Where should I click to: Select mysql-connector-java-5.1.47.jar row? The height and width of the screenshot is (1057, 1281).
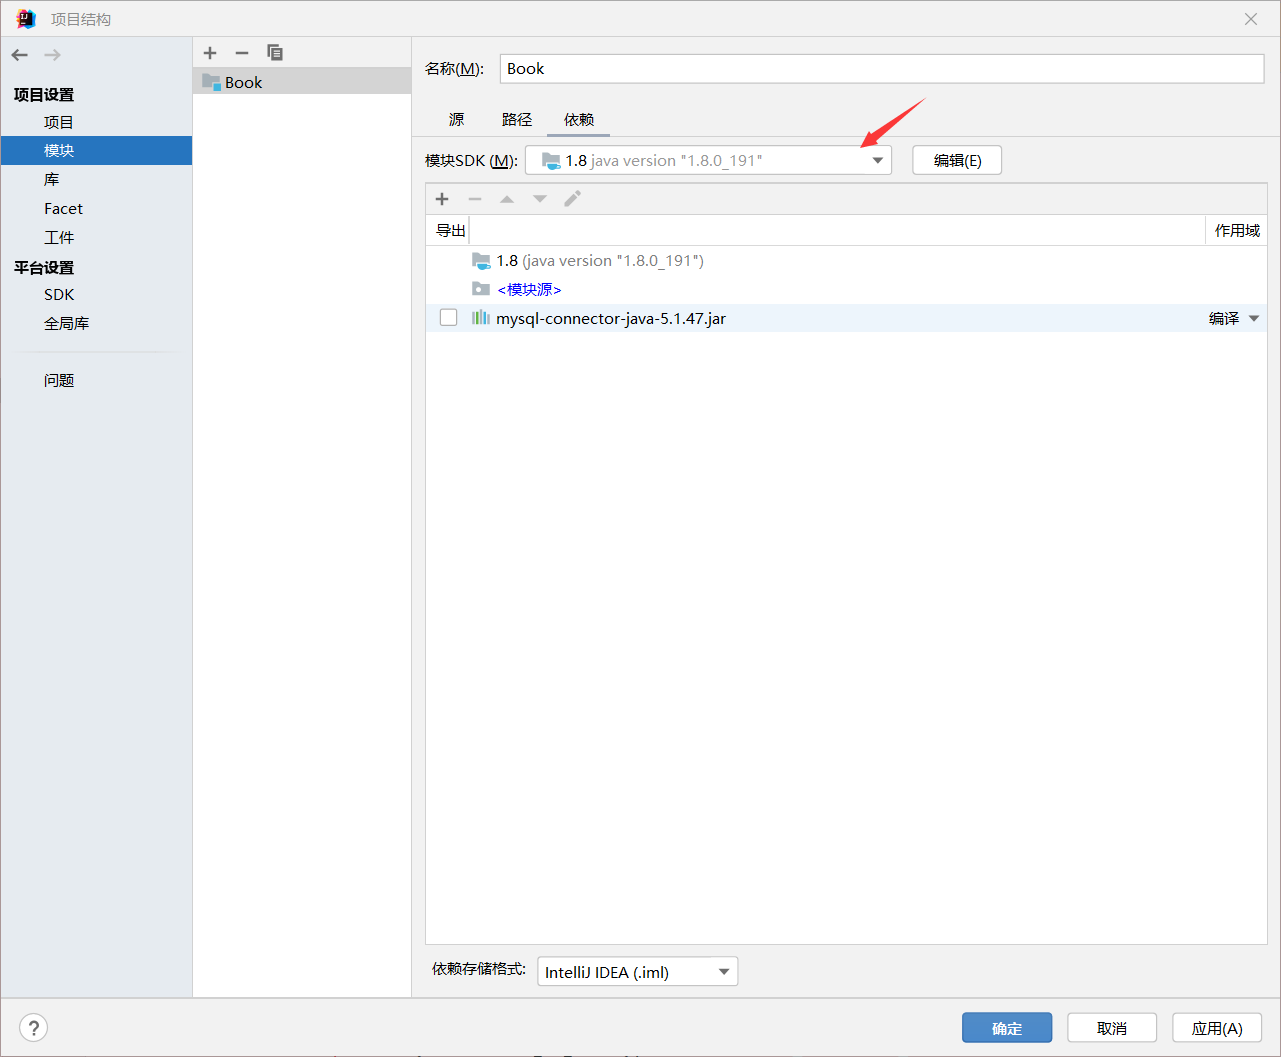(x=846, y=318)
